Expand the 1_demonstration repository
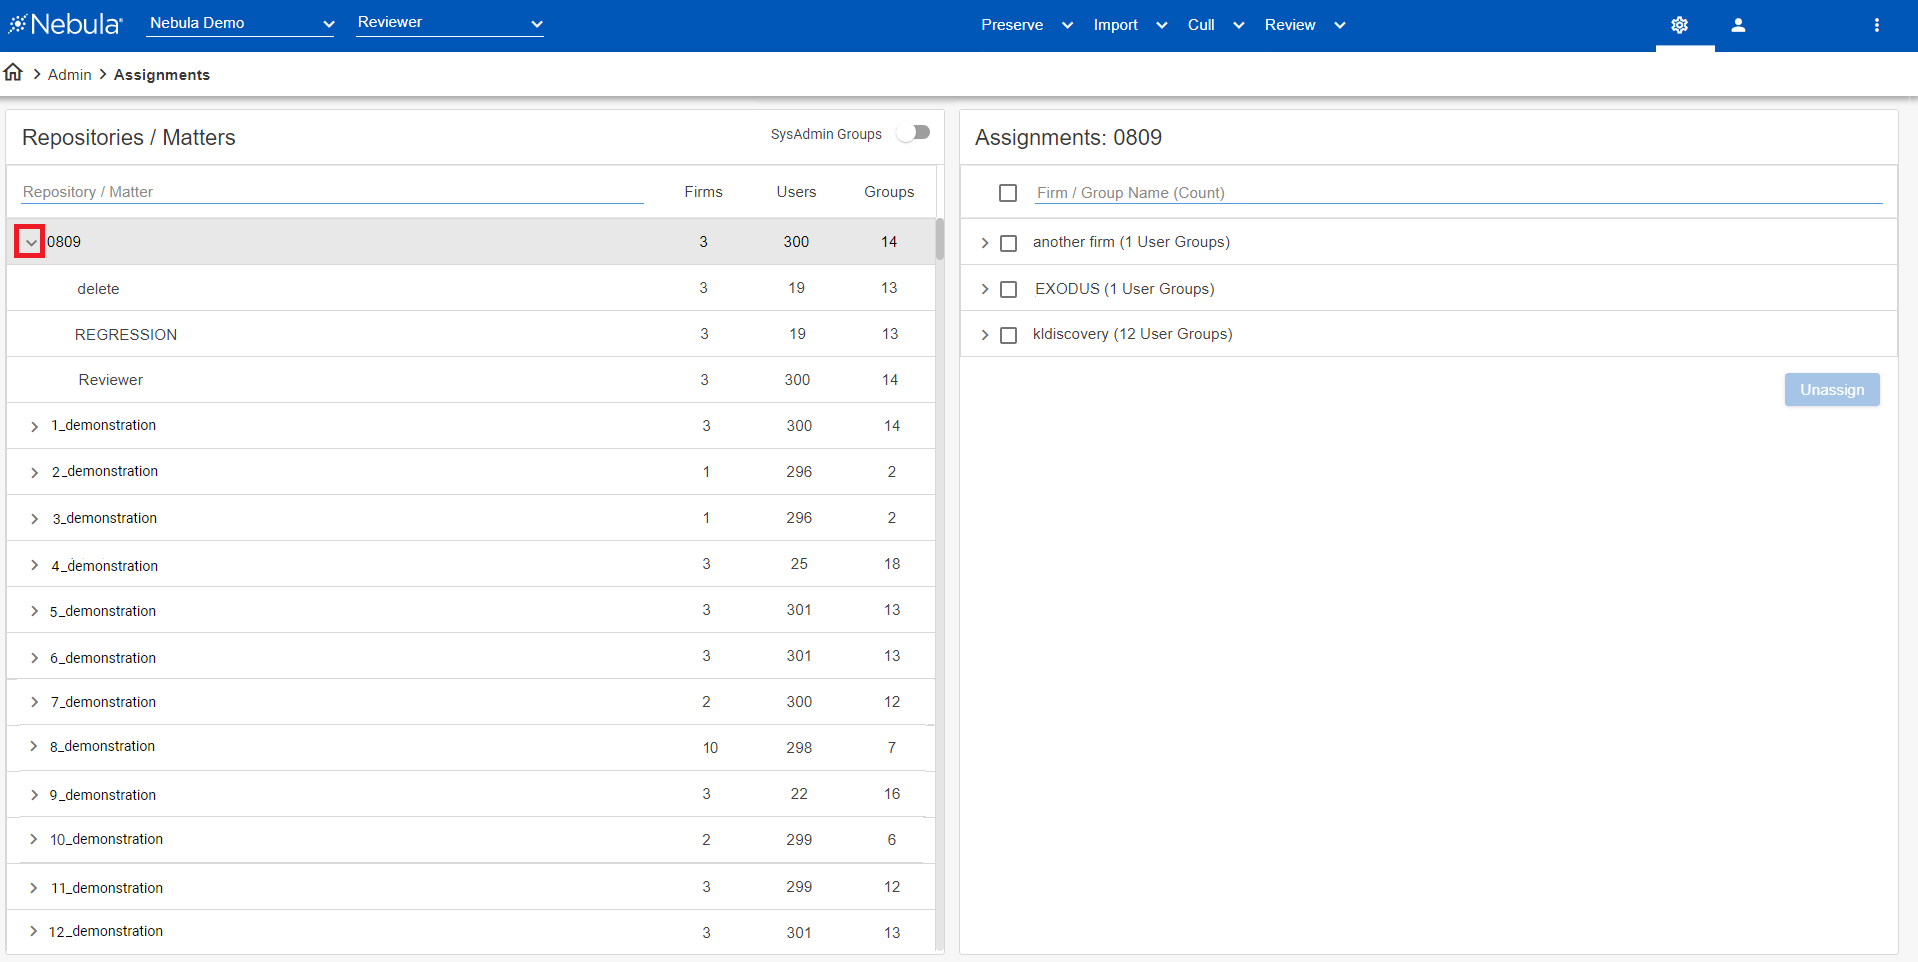Screen dimensions: 1918x962 click(34, 425)
